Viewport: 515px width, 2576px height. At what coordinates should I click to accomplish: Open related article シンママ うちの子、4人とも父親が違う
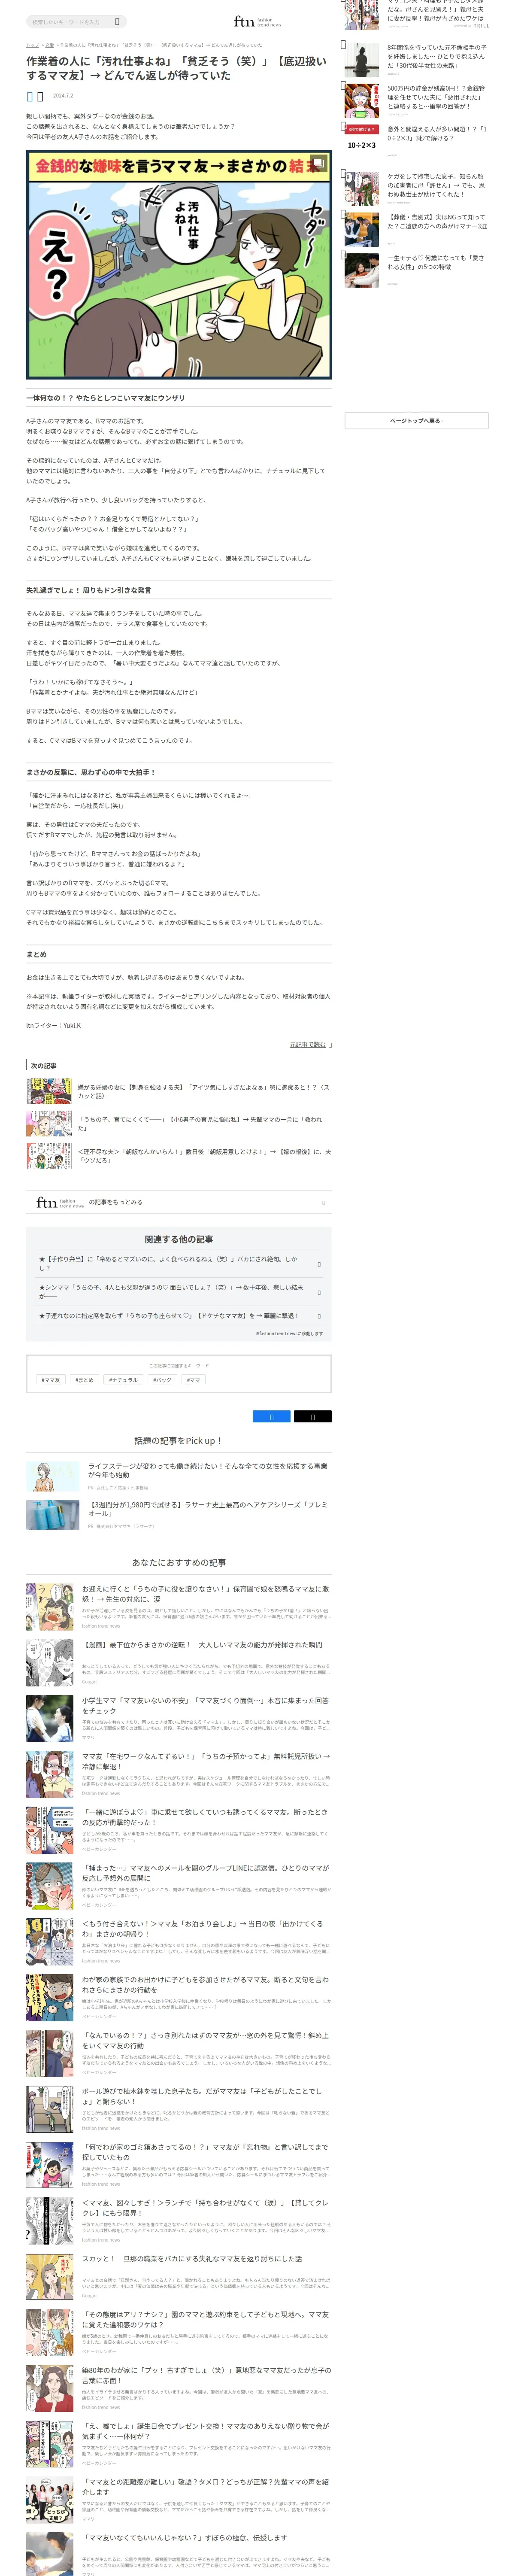[179, 1291]
